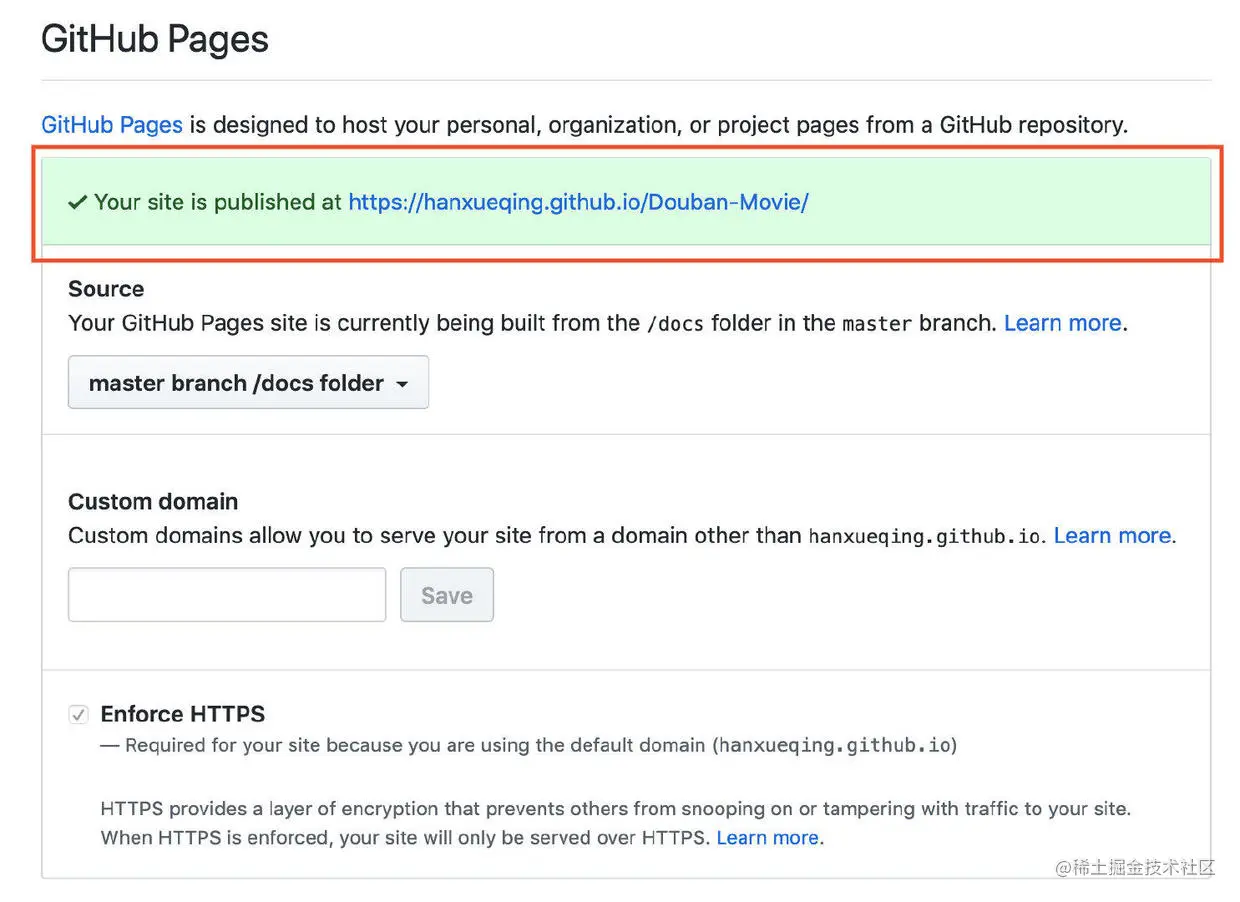Open the master branch /docs folder dropdown

pos(248,383)
